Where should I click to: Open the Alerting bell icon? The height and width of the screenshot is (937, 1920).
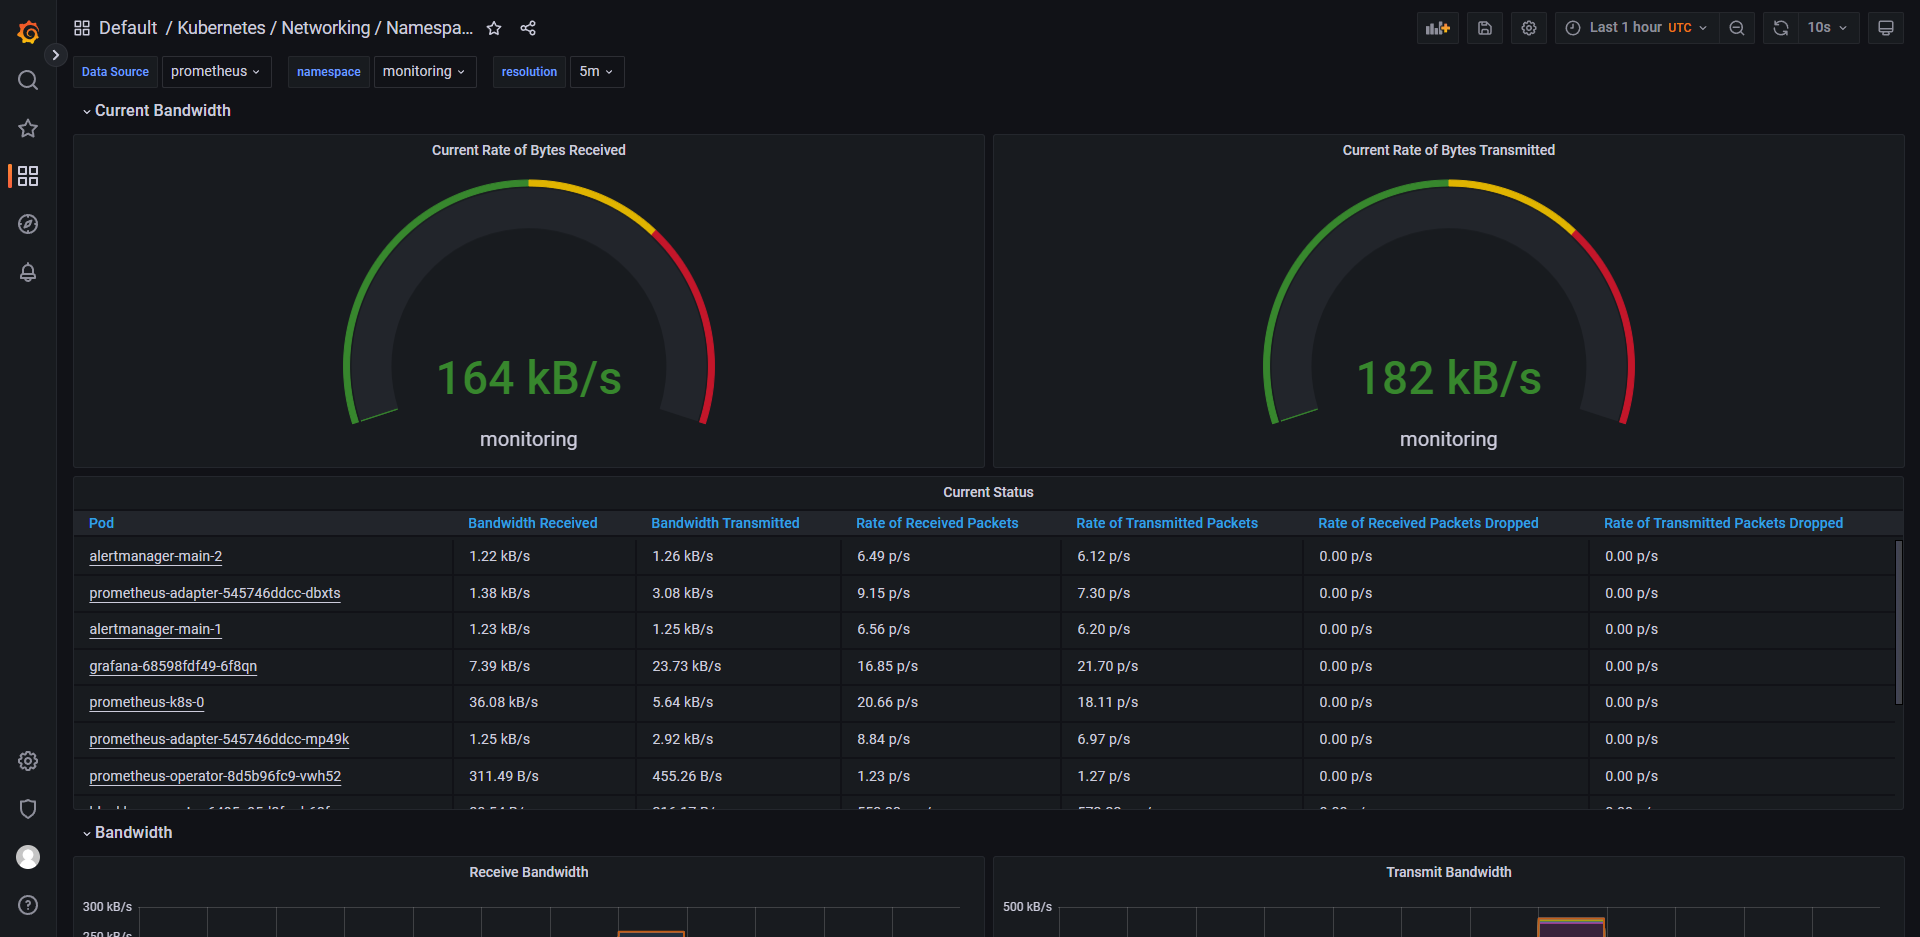(28, 272)
